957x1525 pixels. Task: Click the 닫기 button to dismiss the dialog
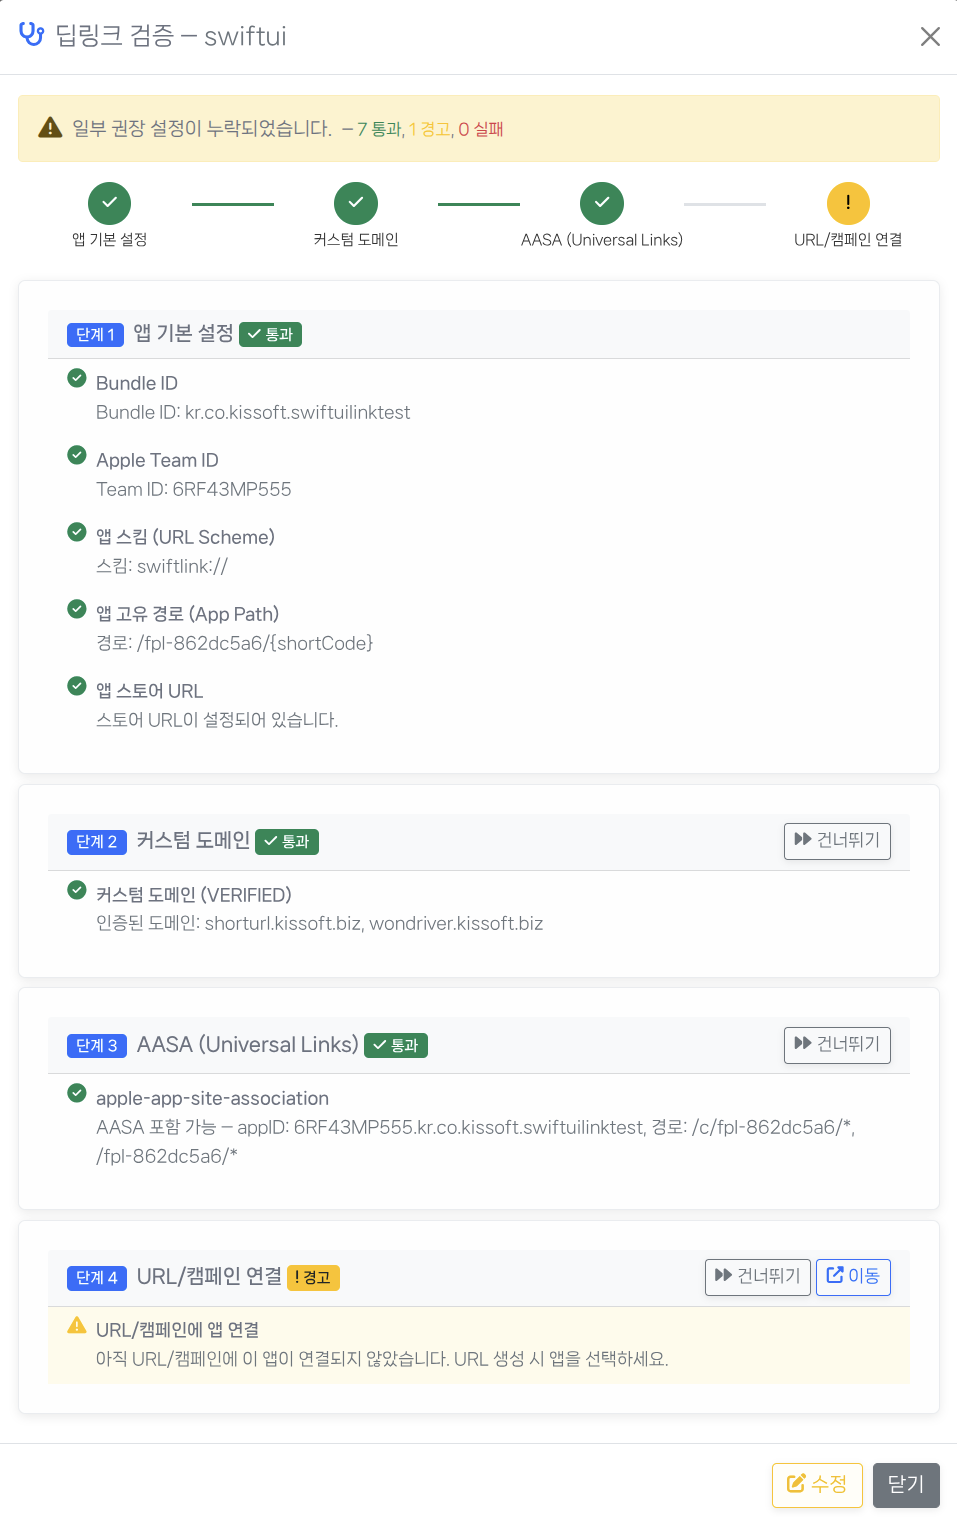(905, 1485)
